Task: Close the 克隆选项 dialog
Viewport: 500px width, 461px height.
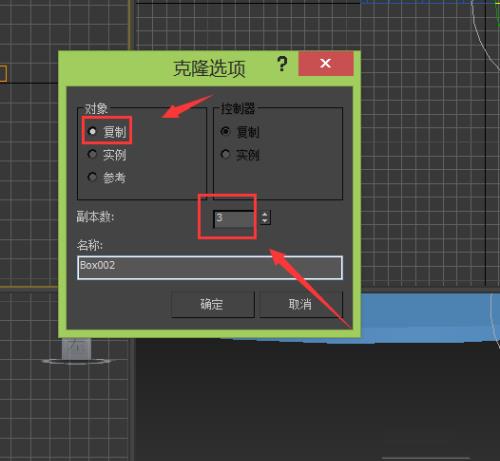Action: pos(326,64)
